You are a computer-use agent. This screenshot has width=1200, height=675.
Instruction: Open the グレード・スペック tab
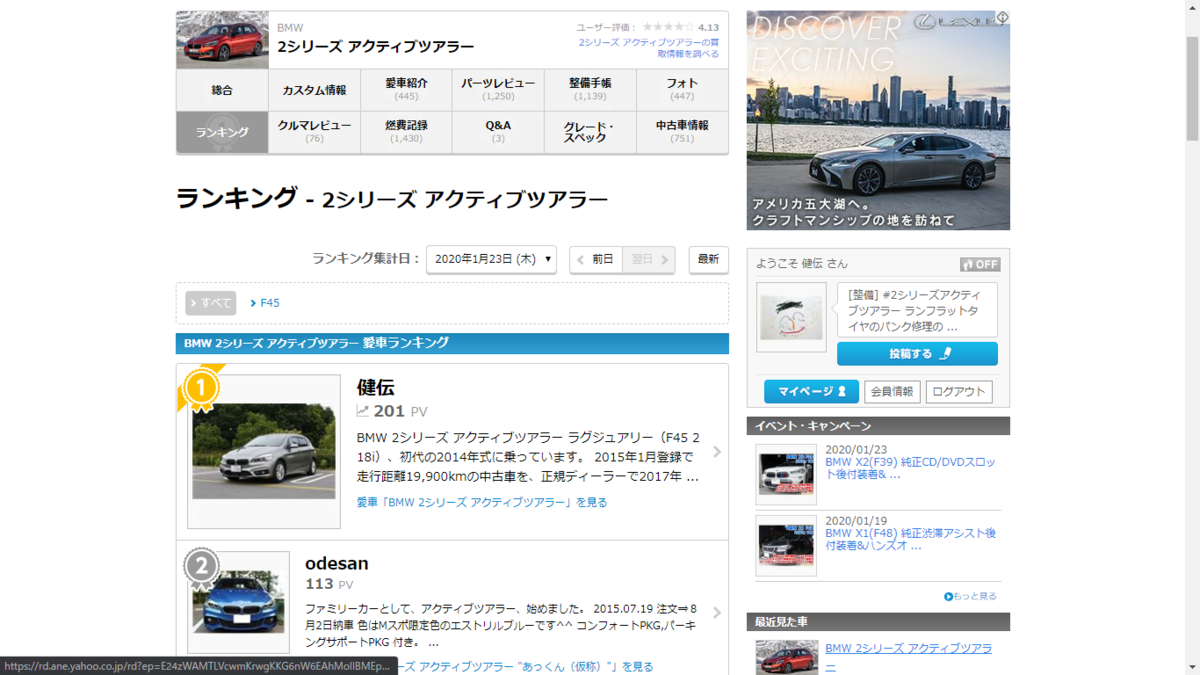click(590, 132)
